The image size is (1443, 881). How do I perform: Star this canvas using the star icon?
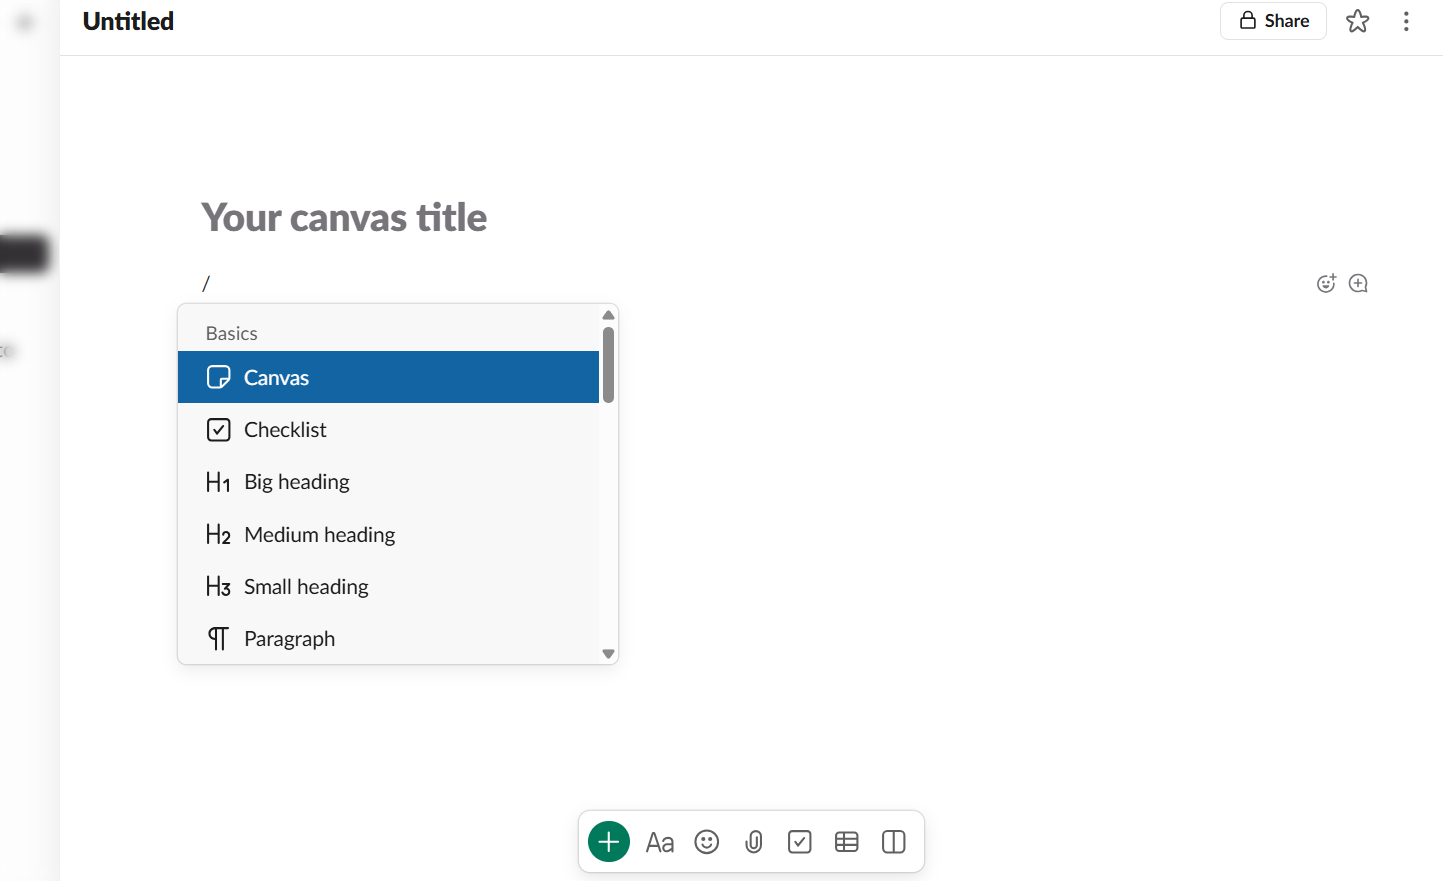(1357, 21)
